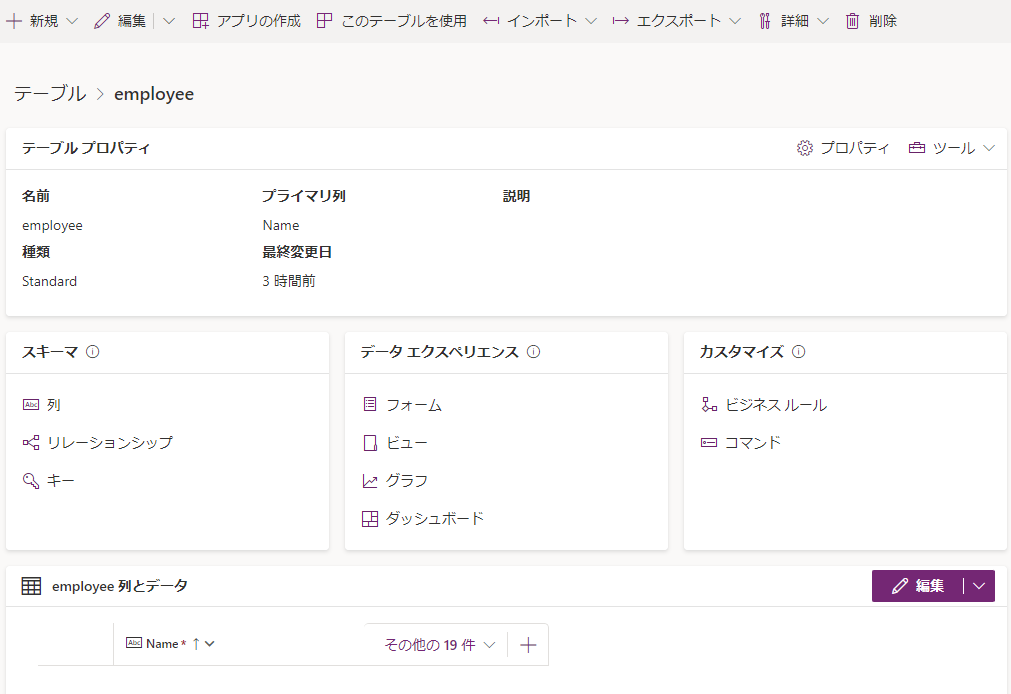Click the employee breadcrumb text

(x=154, y=94)
